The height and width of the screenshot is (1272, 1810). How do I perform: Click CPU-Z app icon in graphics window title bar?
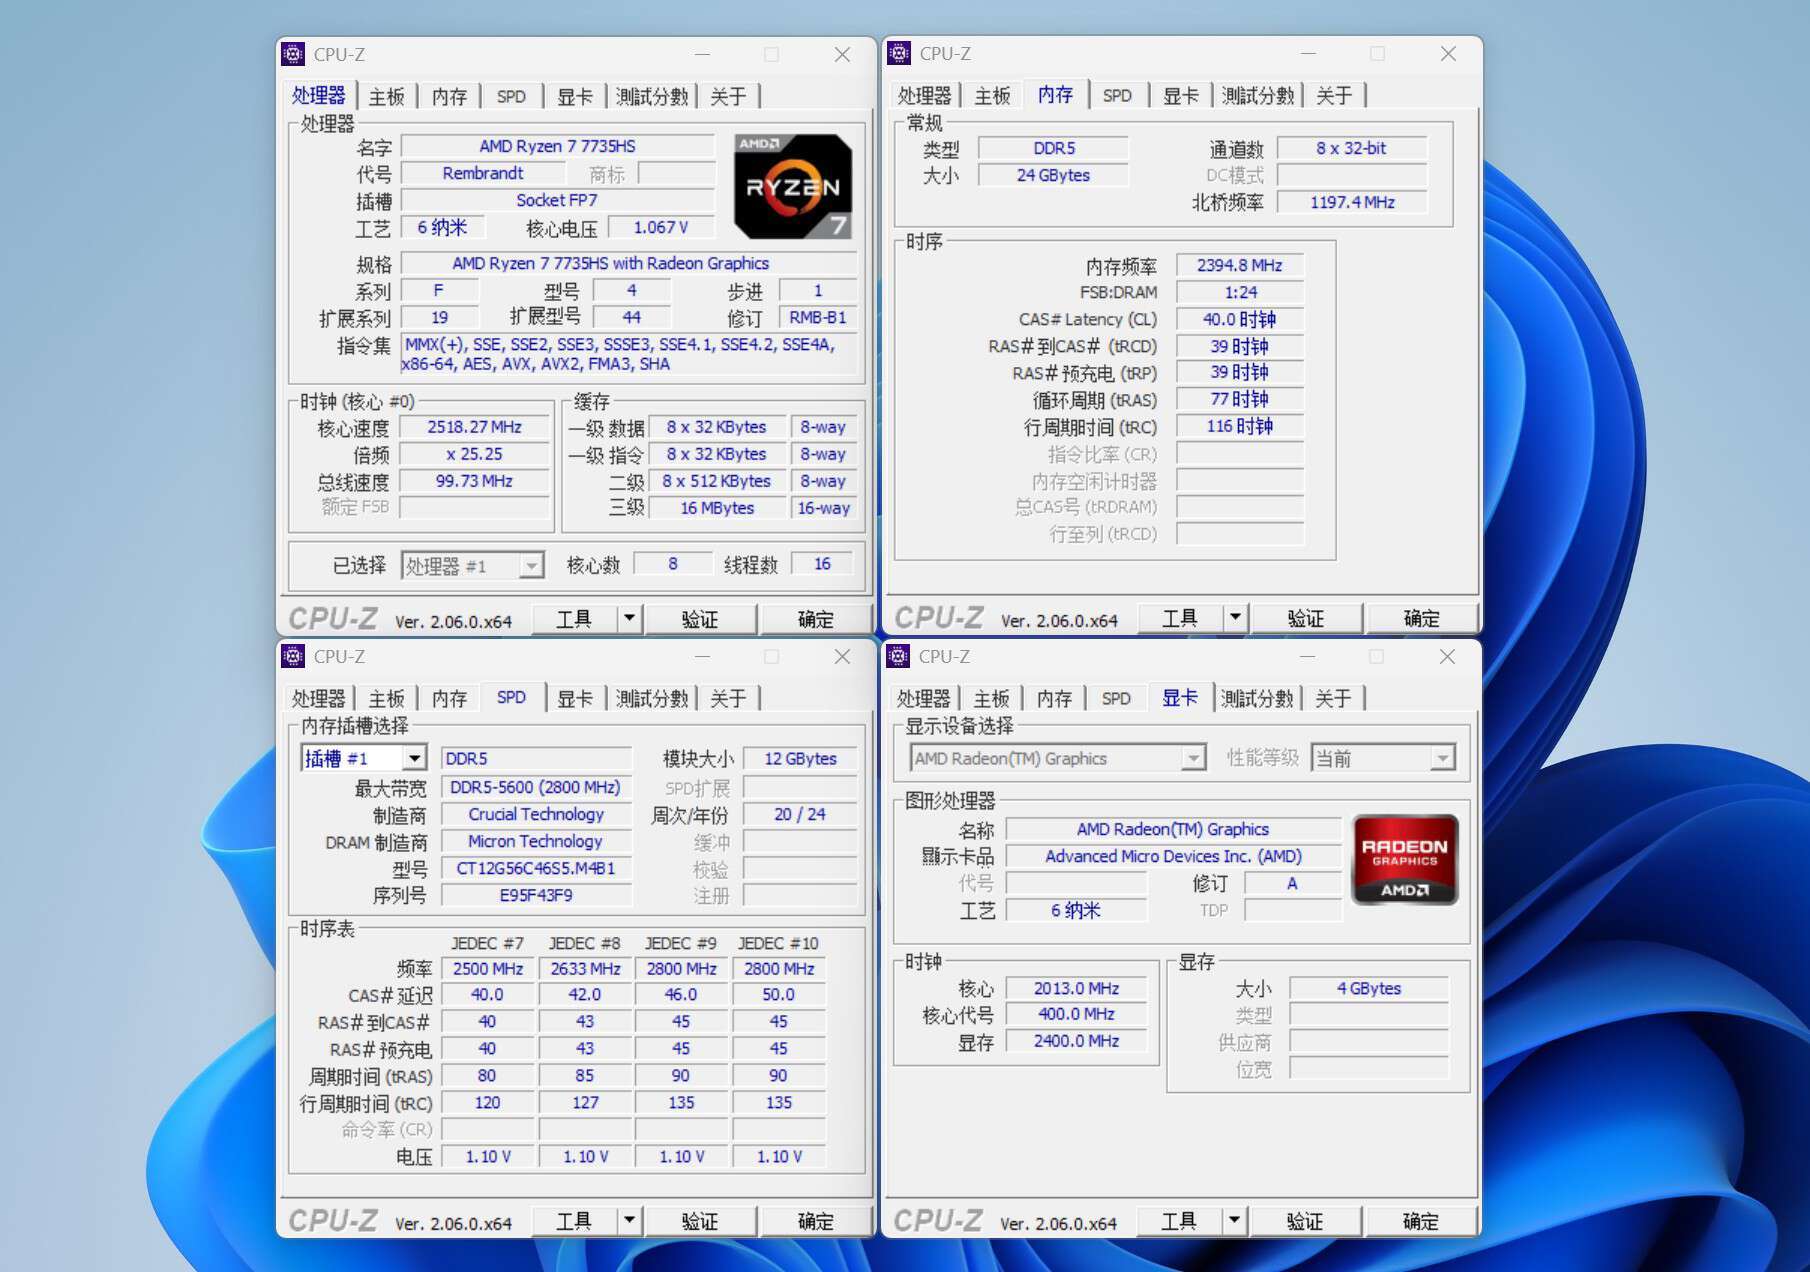tap(898, 656)
